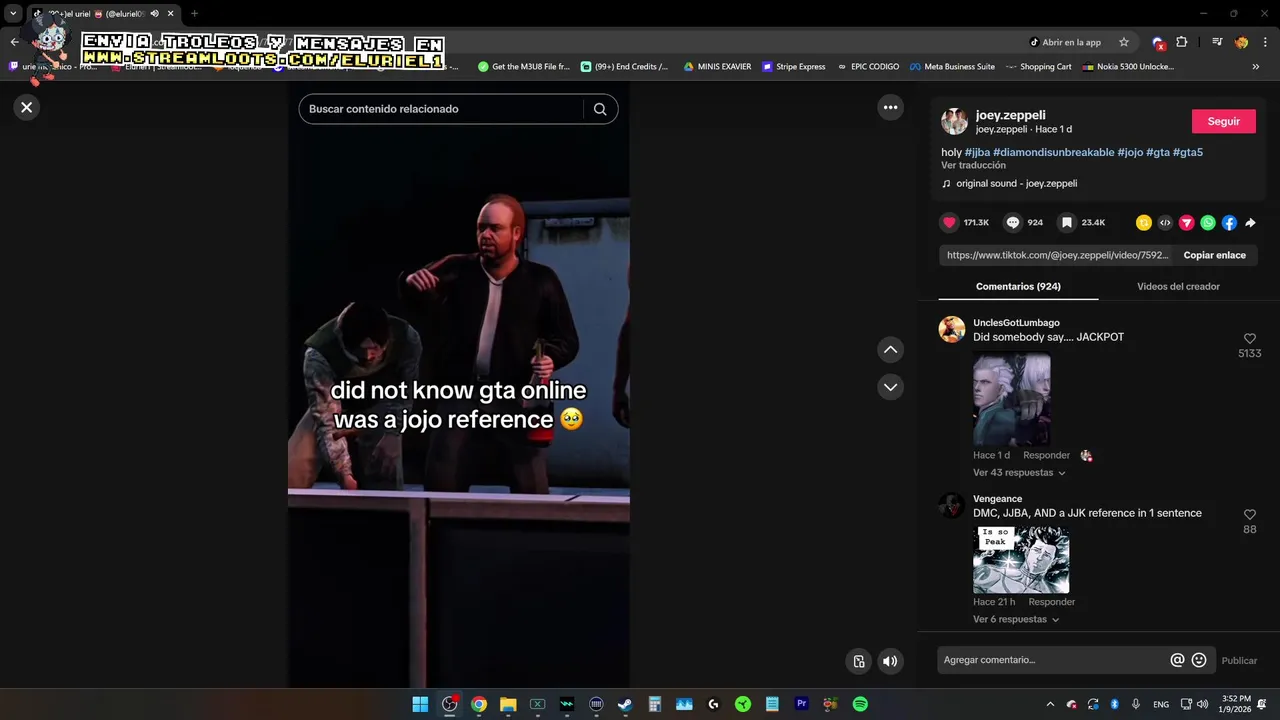
Task: Insert a mention with the @ icon
Action: coord(1177,660)
